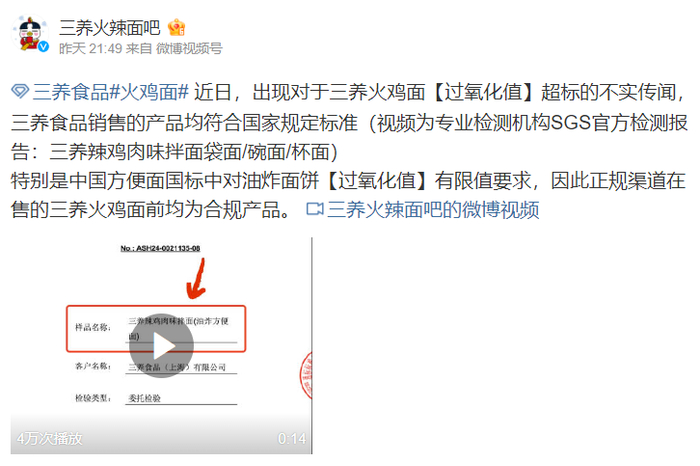Click the orange crown membership badge
700x466 pixels.
coord(176,28)
